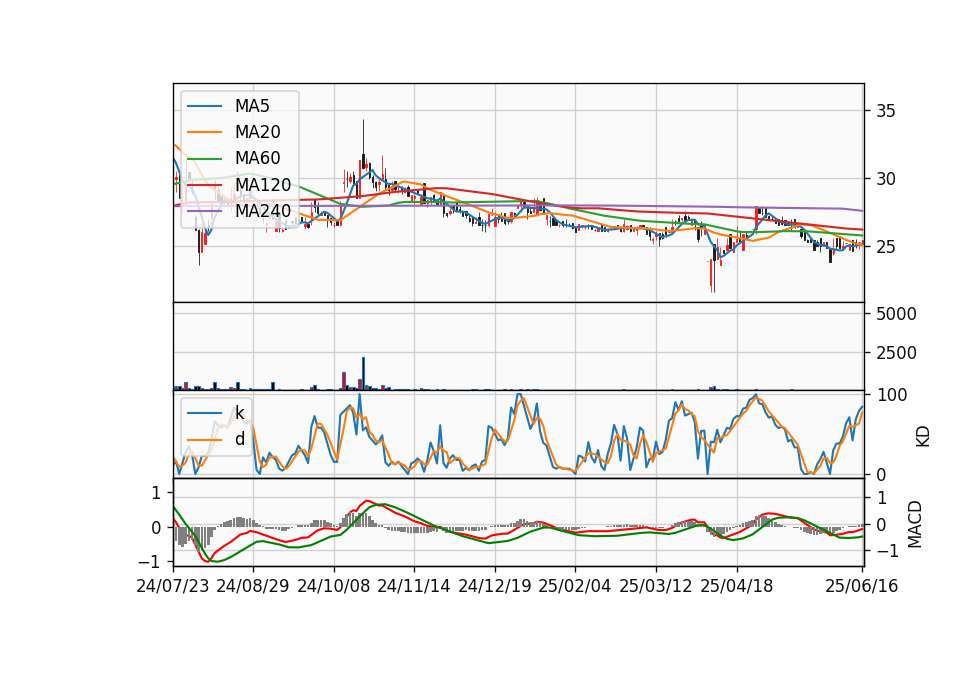
Task: Click the 30 price axis tick label
Action: [x=885, y=179]
